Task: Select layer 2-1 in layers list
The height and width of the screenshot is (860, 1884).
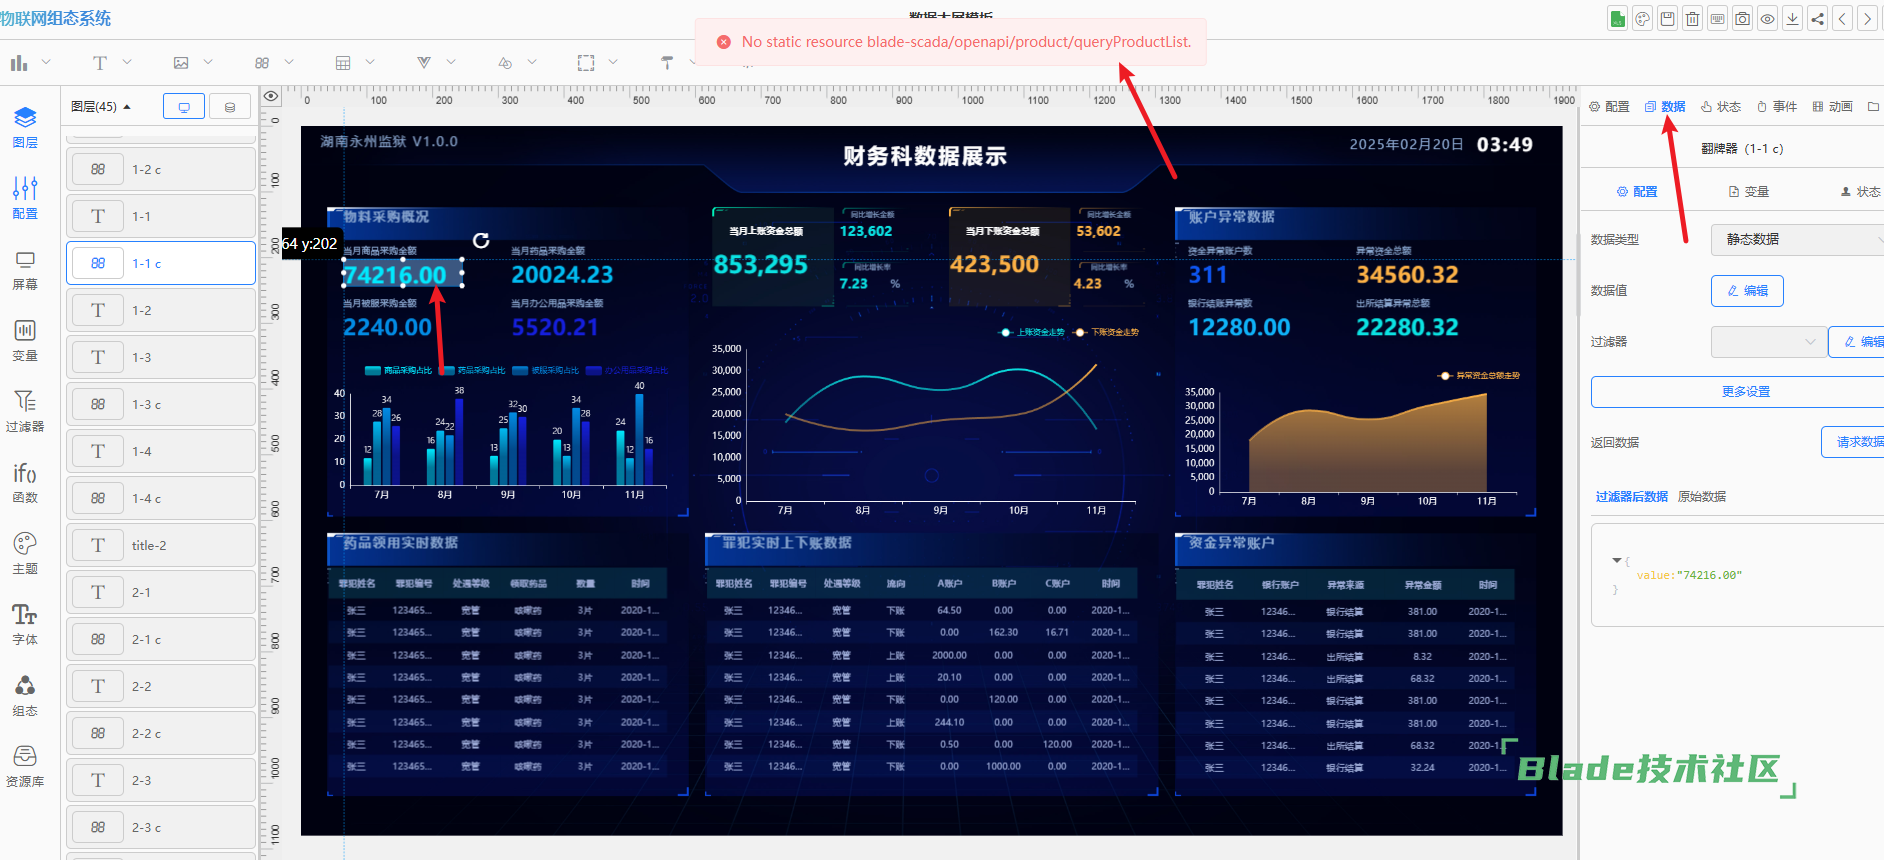Action: pos(161,592)
